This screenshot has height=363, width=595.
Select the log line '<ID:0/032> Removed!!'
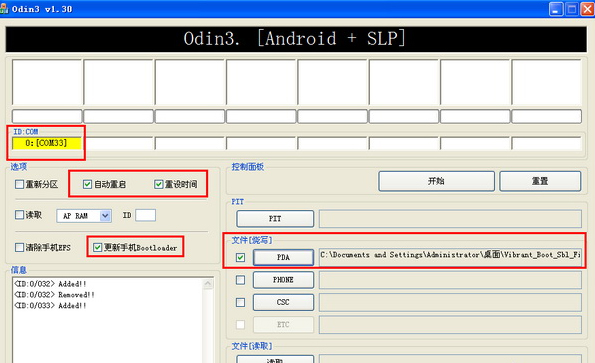[x=54, y=295]
